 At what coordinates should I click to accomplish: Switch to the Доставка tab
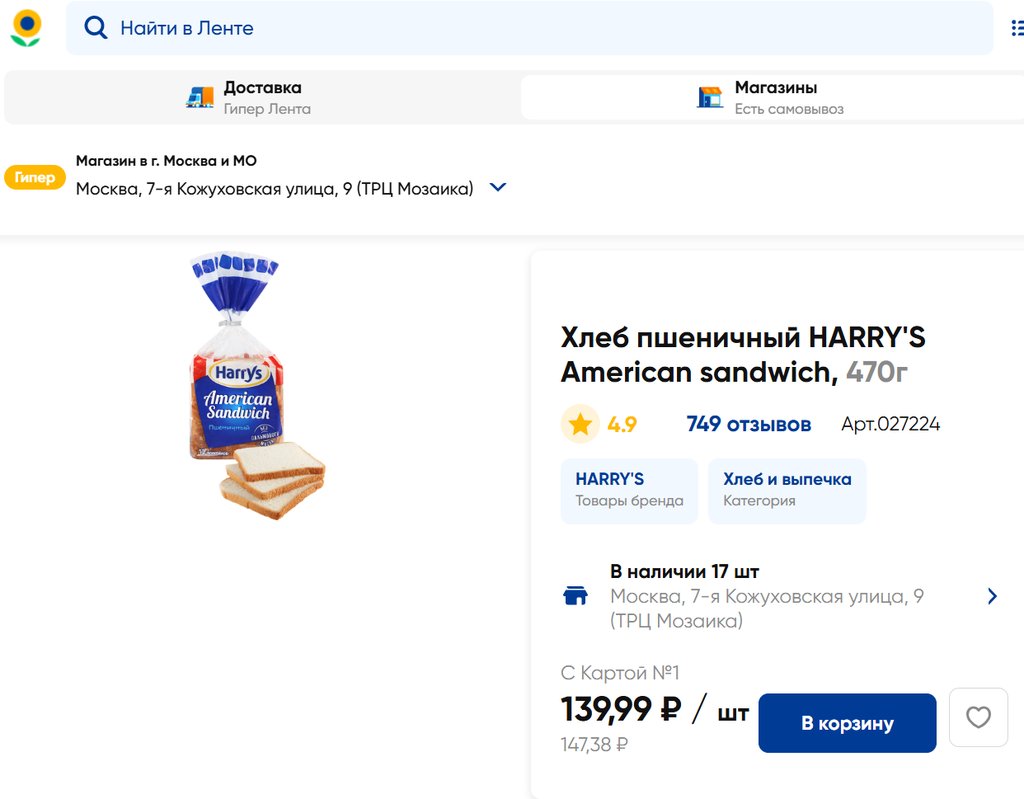(x=262, y=97)
